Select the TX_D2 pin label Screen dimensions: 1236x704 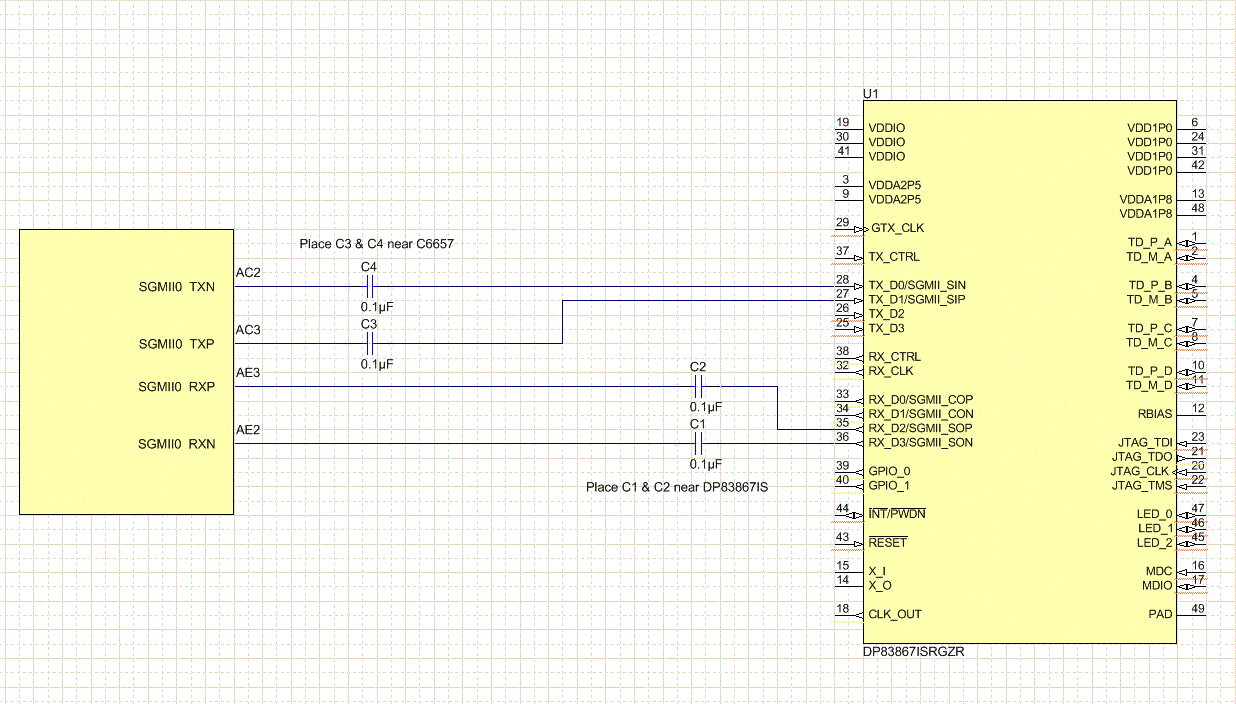(886, 314)
